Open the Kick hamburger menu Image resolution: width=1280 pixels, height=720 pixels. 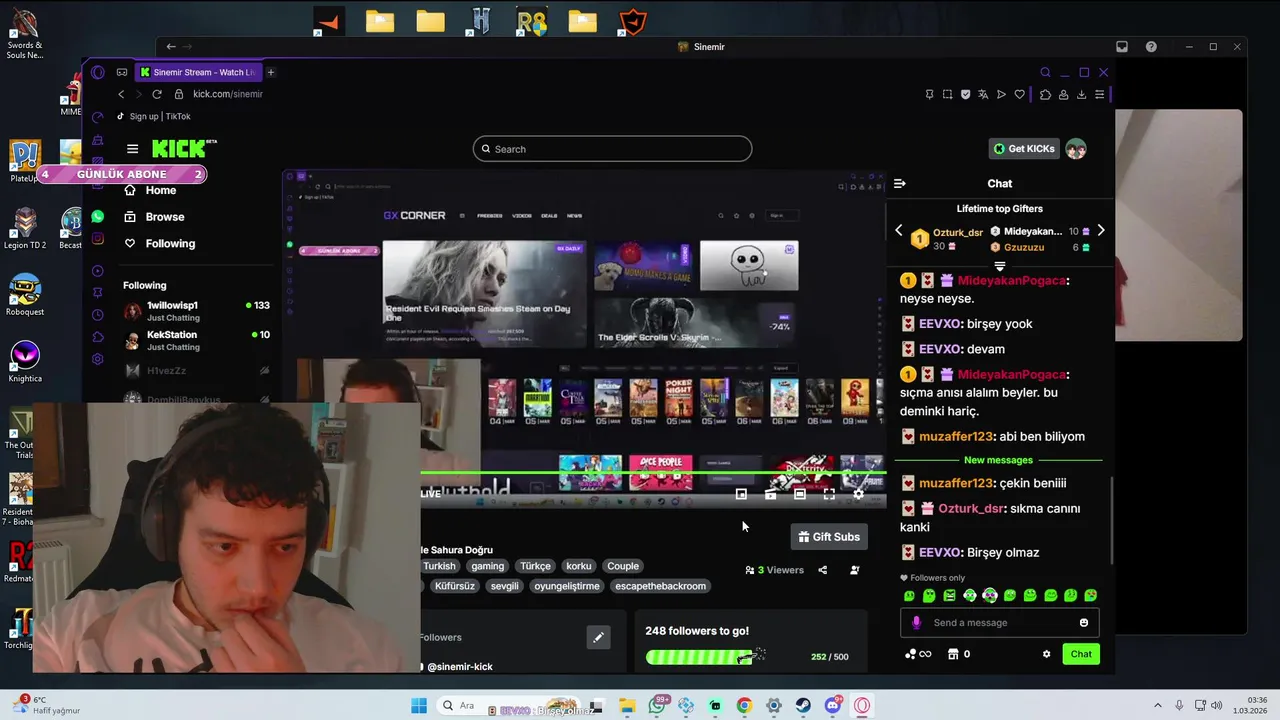[132, 149]
